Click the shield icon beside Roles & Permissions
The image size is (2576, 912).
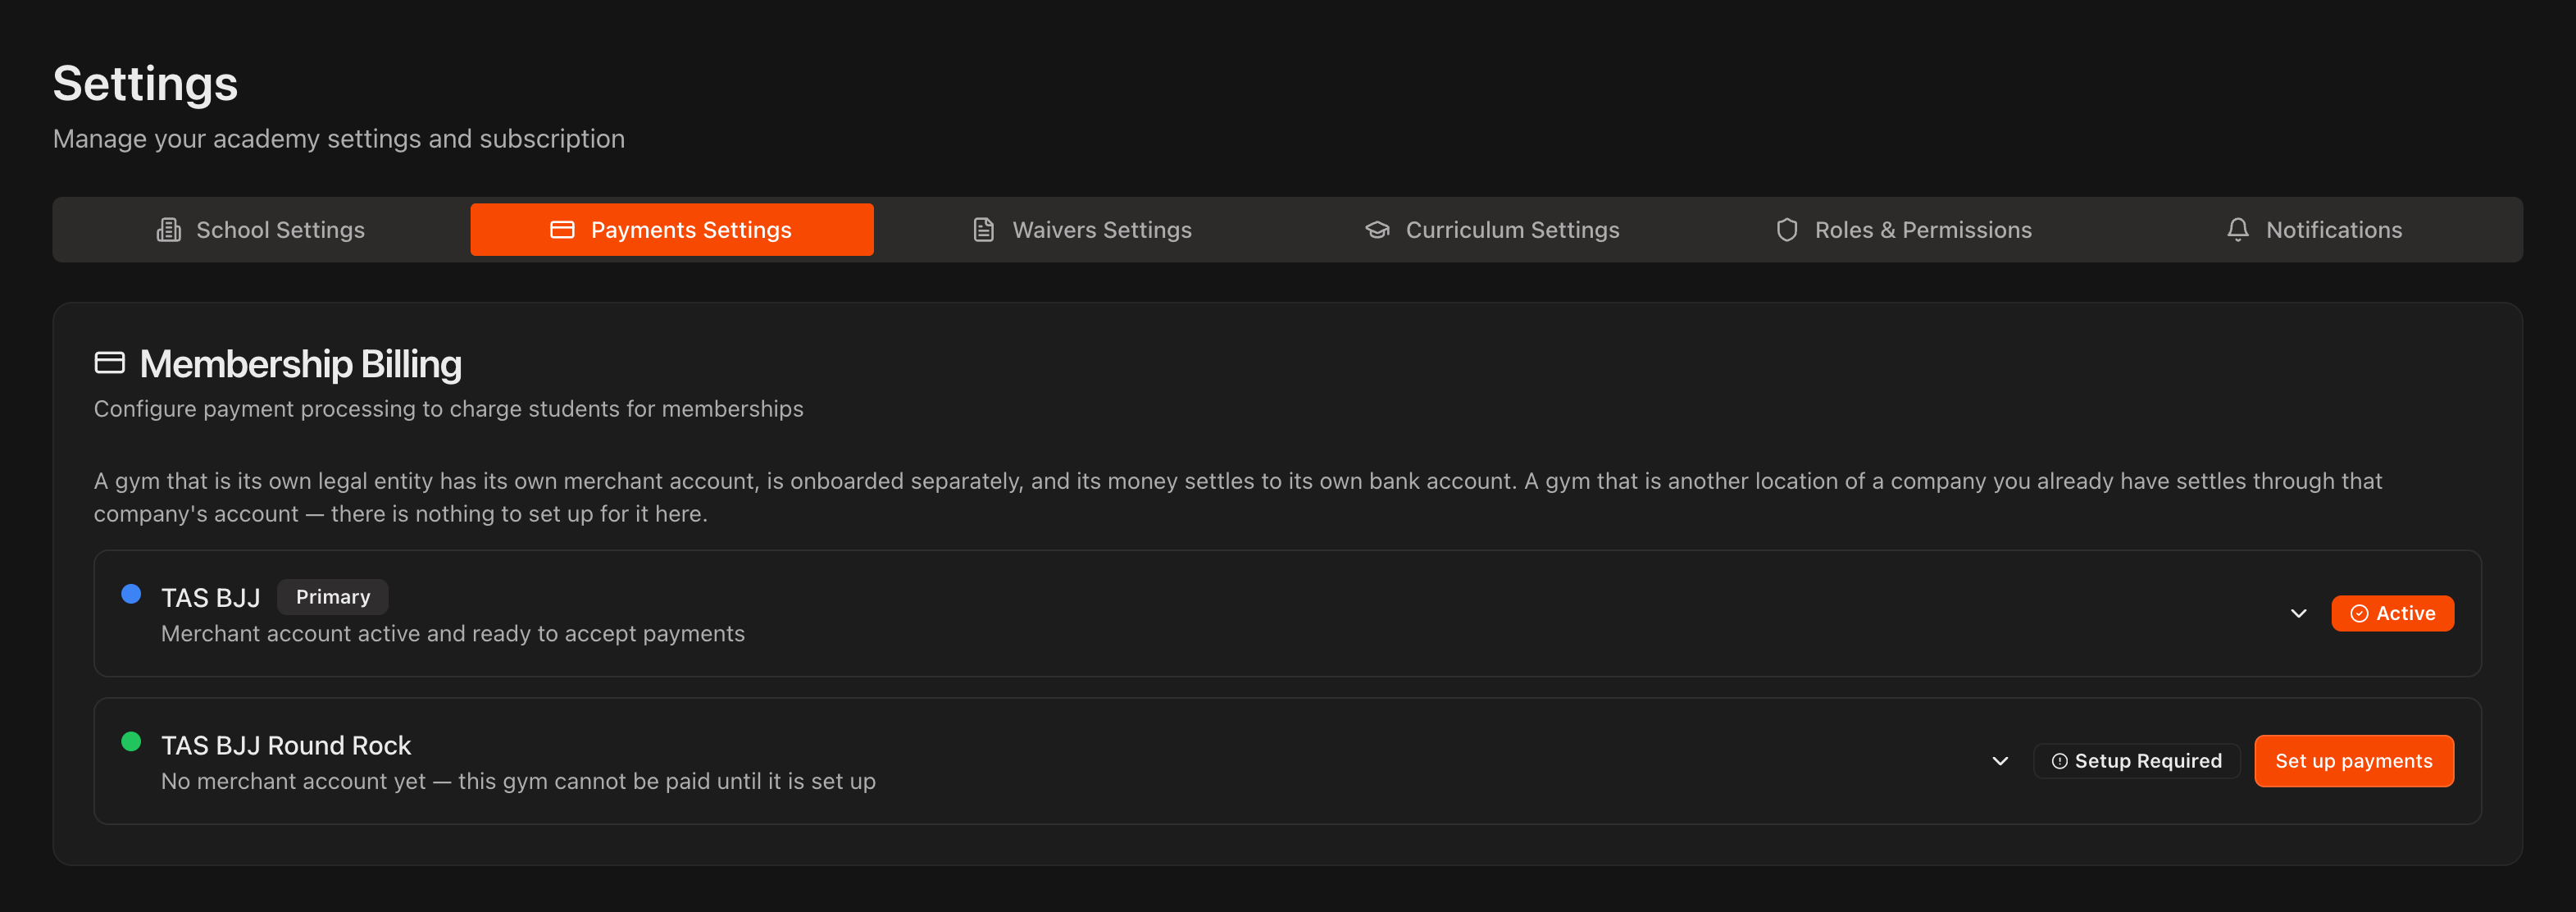tap(1787, 230)
